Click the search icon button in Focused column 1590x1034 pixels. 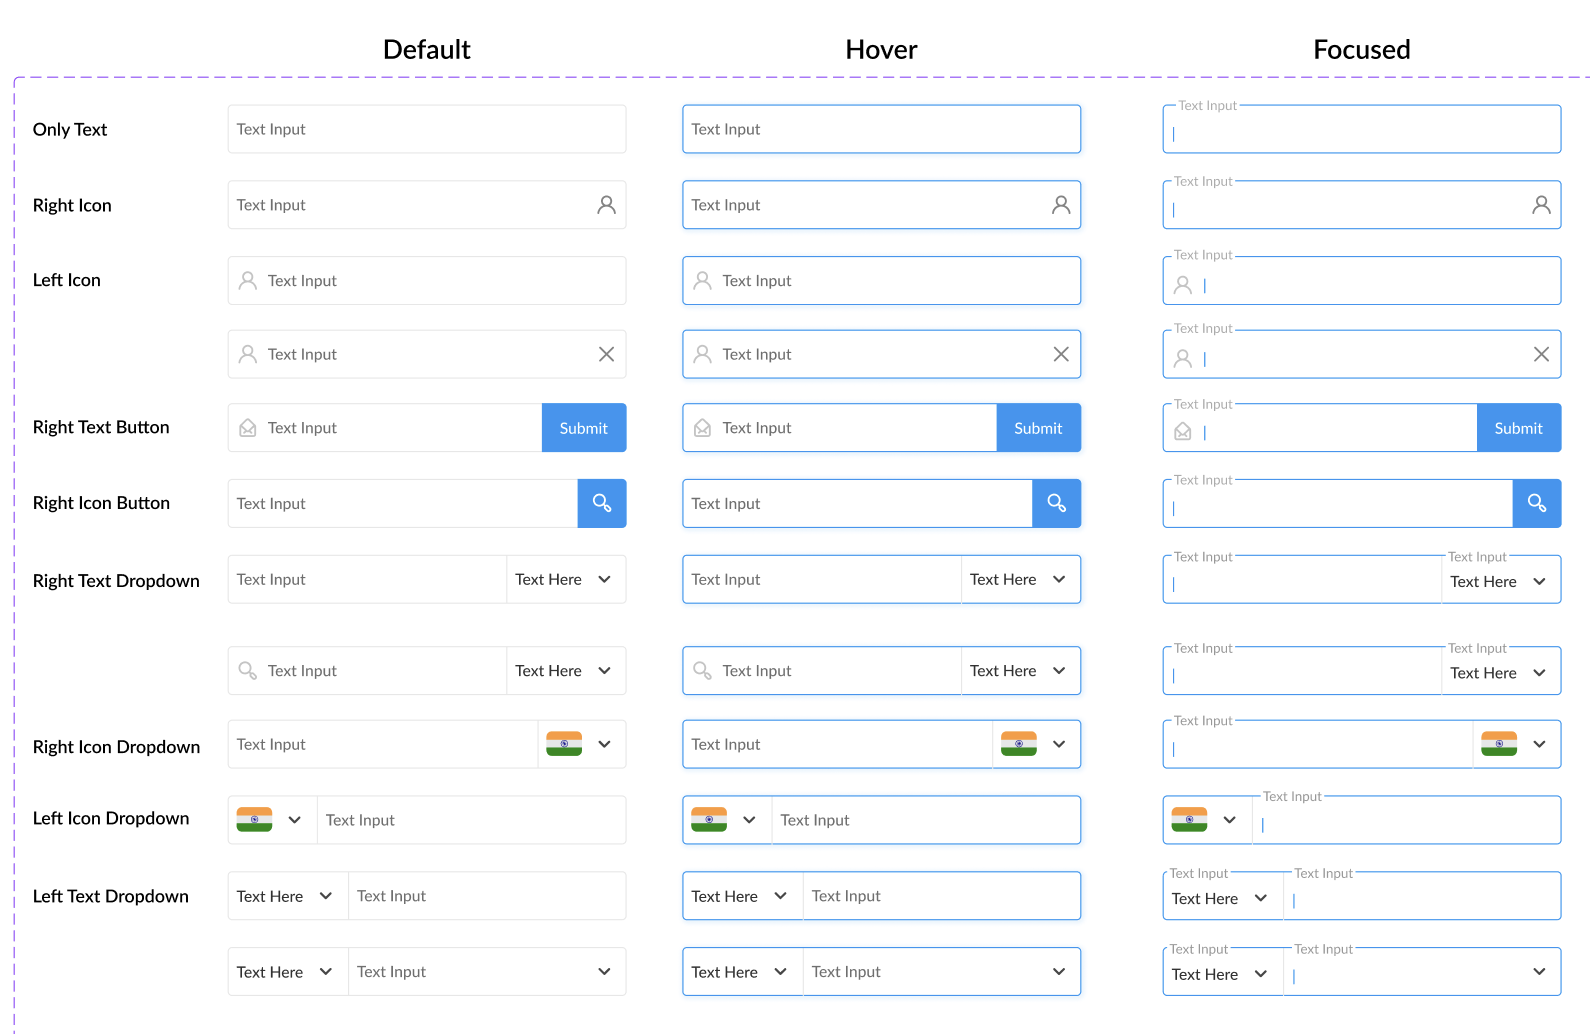1537,503
